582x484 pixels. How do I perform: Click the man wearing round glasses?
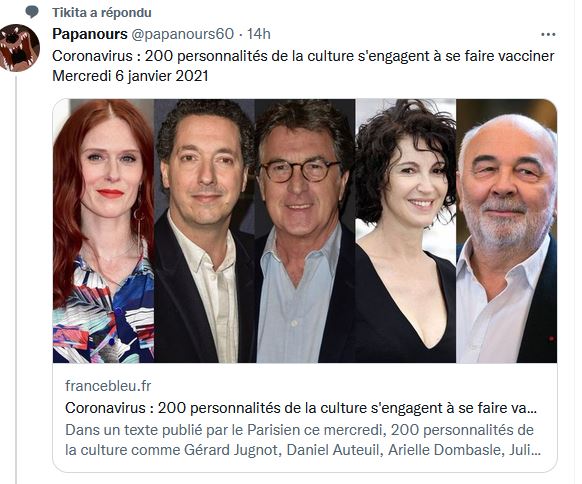click(305, 231)
